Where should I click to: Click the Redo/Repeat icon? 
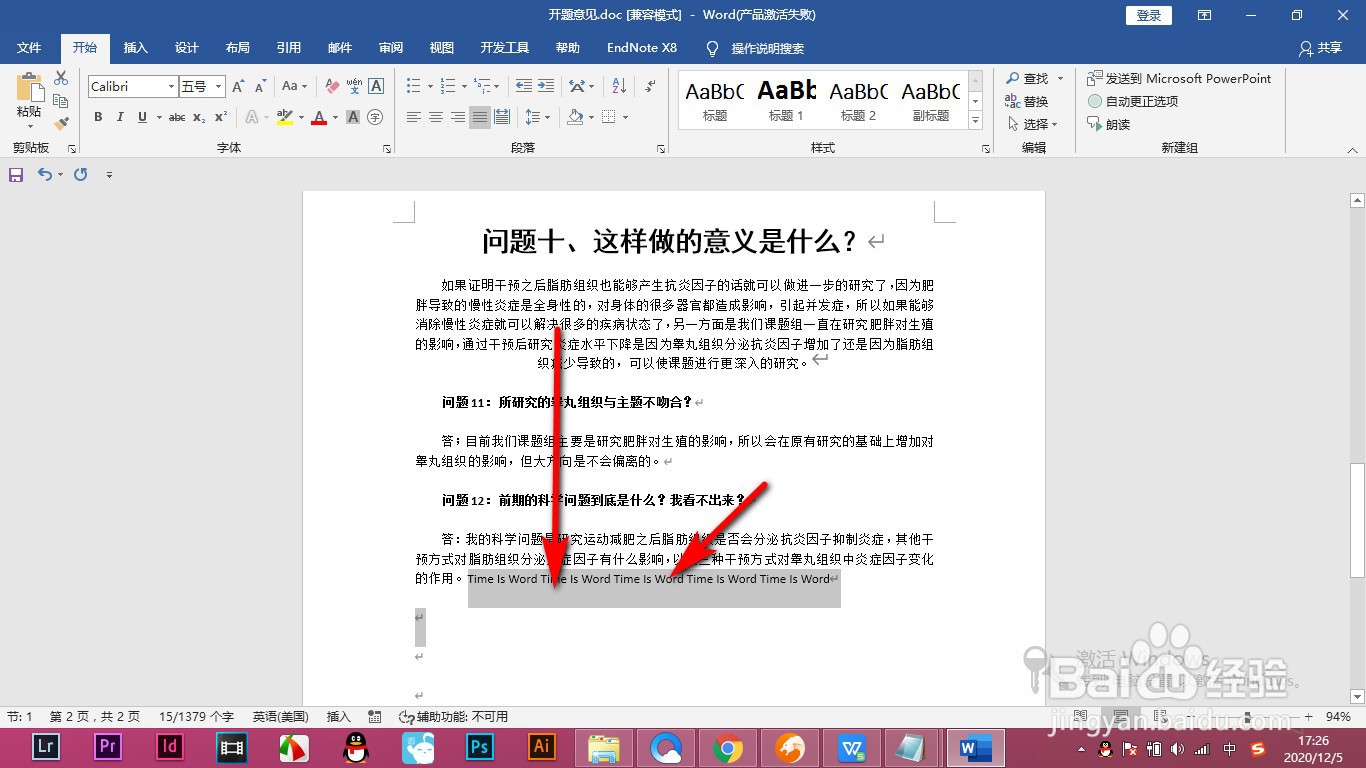point(81,174)
